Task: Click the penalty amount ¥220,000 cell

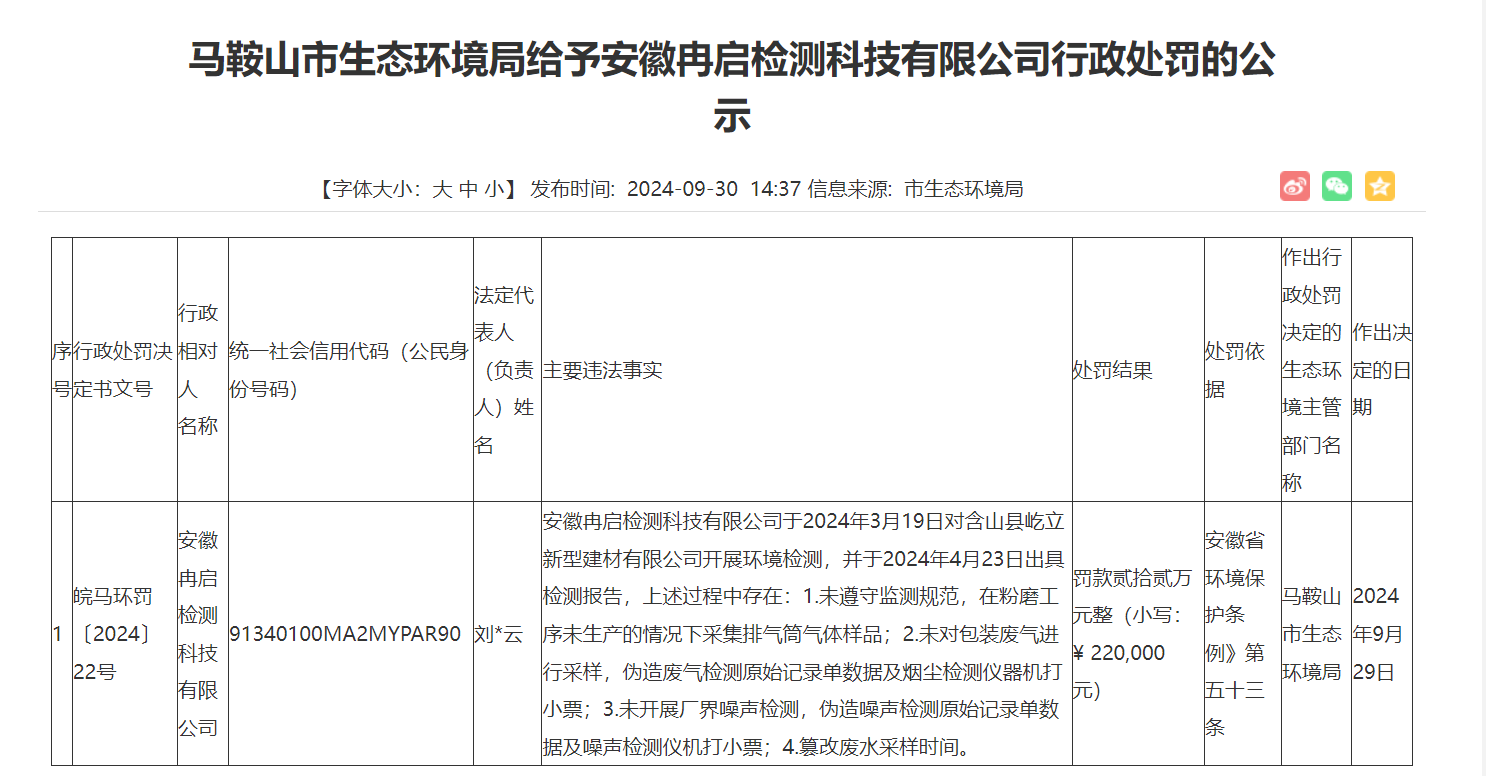Action: 1138,634
